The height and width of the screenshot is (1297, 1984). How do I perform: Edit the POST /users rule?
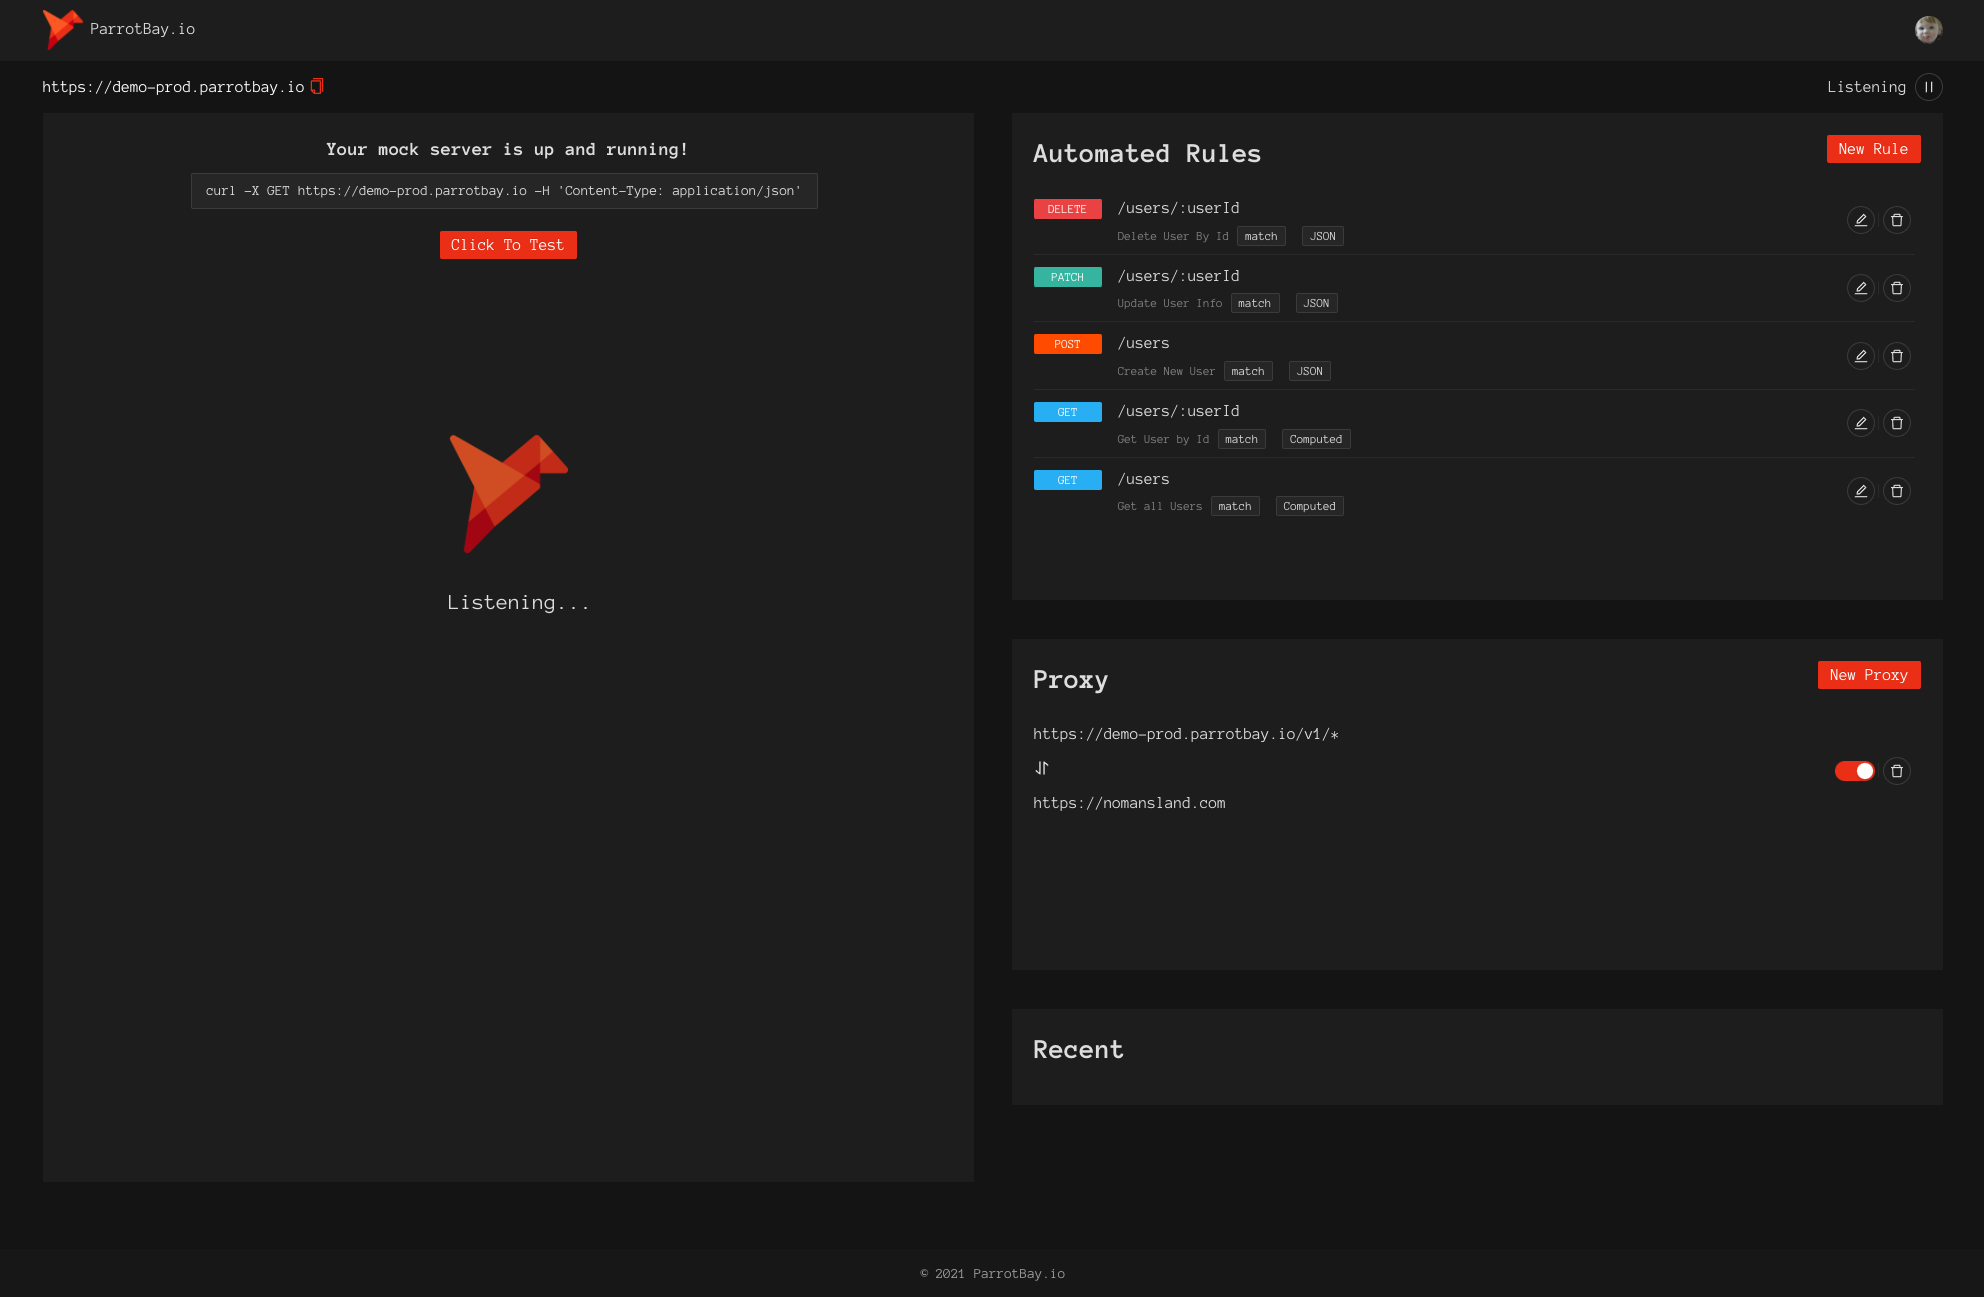(x=1860, y=356)
